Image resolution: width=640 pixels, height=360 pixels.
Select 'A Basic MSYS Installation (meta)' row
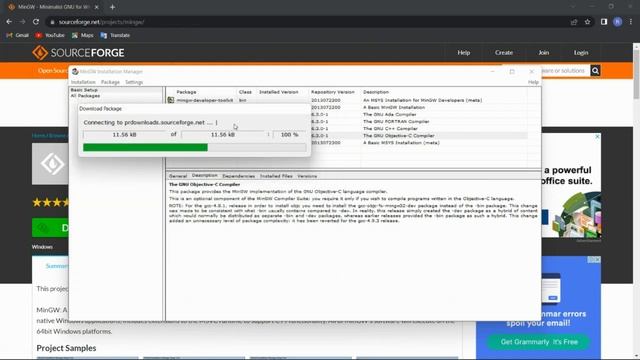[x=418, y=143]
